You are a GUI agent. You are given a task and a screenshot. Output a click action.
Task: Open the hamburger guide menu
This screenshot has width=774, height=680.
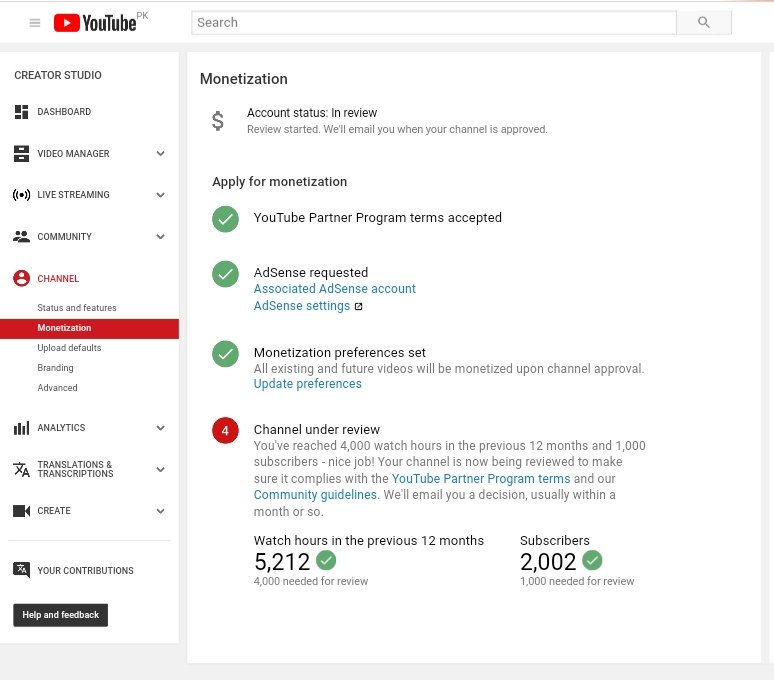pos(35,23)
